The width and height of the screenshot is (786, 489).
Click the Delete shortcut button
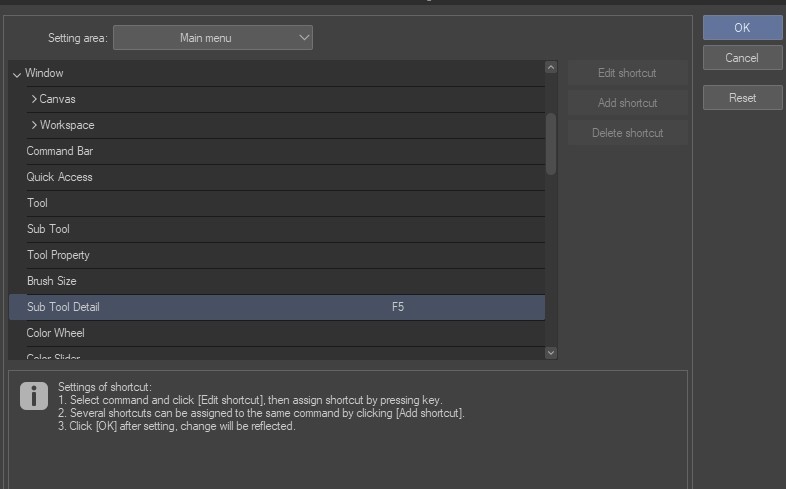(x=628, y=133)
